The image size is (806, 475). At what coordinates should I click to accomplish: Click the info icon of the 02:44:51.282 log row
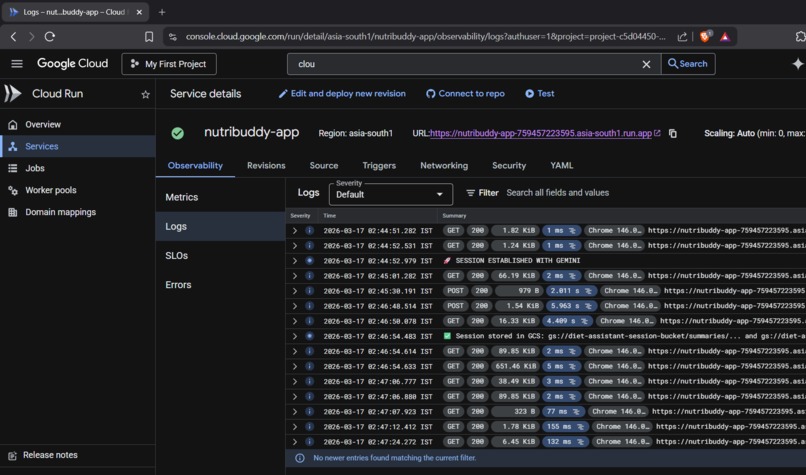coord(309,230)
